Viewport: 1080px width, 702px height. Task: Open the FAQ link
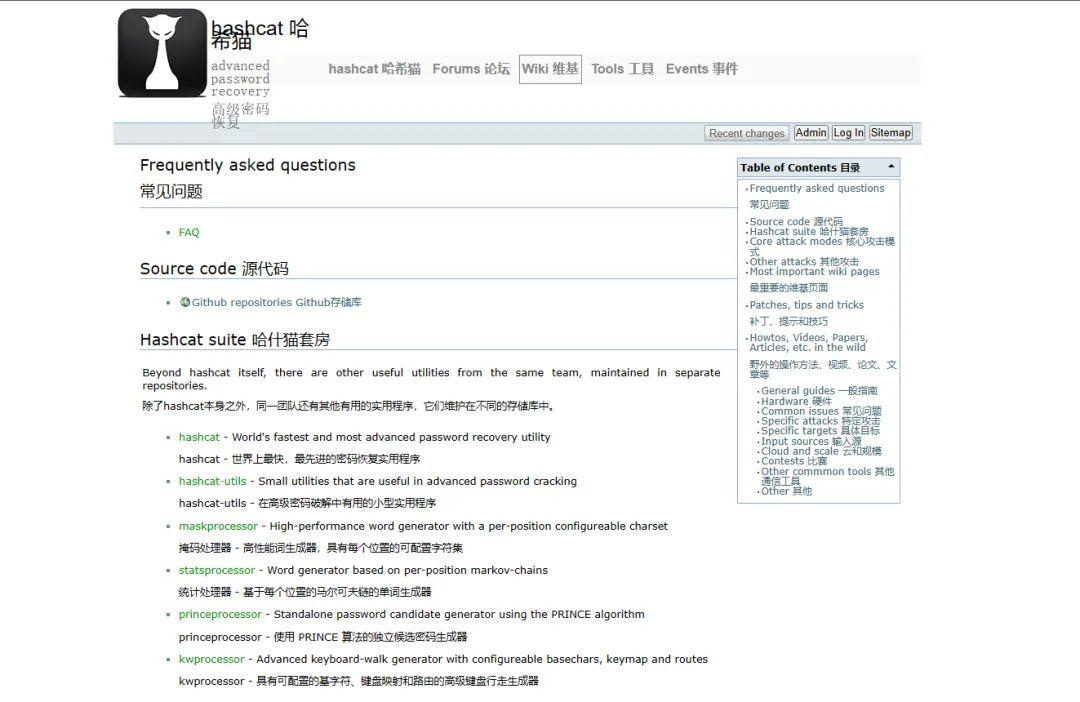tap(189, 232)
